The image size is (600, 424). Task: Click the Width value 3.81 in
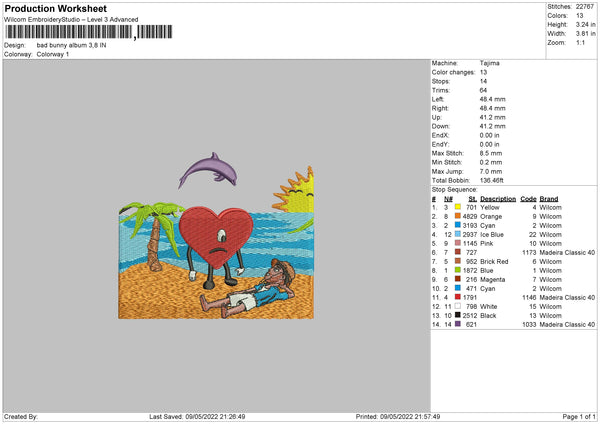pos(585,34)
